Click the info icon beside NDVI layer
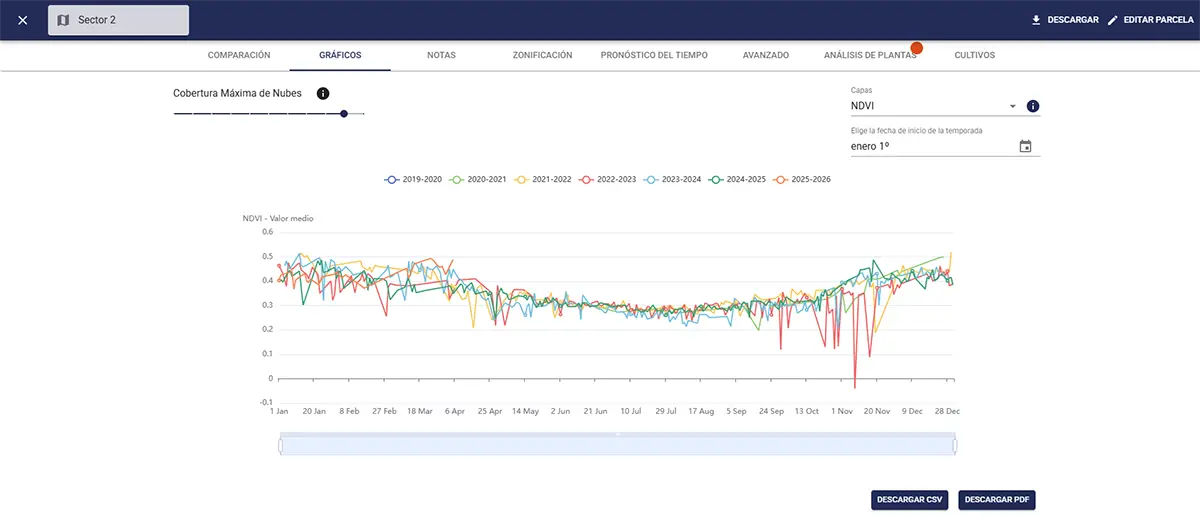 [x=1033, y=106]
